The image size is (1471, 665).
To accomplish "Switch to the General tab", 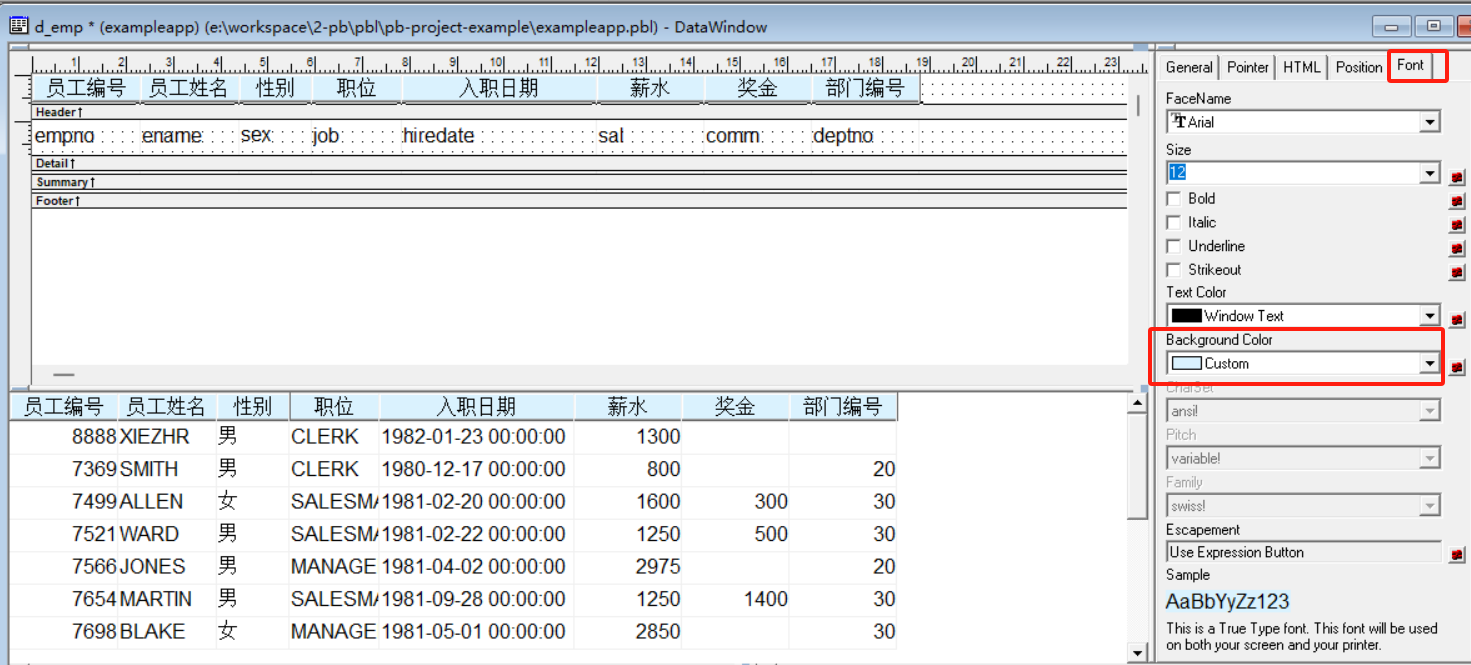I will tap(1189, 67).
